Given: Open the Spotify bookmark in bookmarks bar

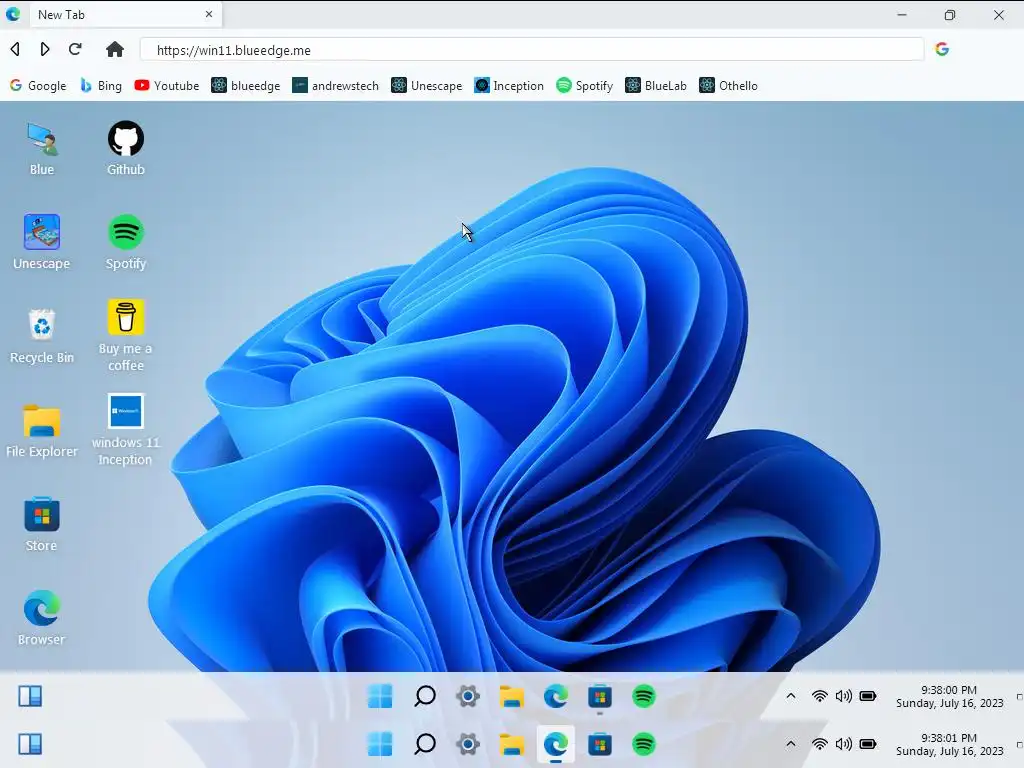Looking at the screenshot, I should (584, 86).
